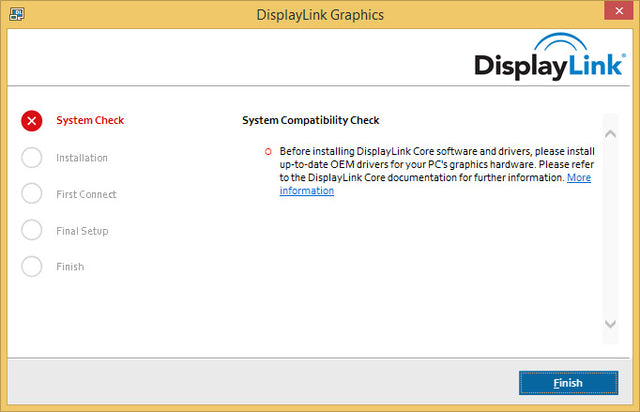Click the Installation step circle
This screenshot has height=412, width=640.
point(31,157)
